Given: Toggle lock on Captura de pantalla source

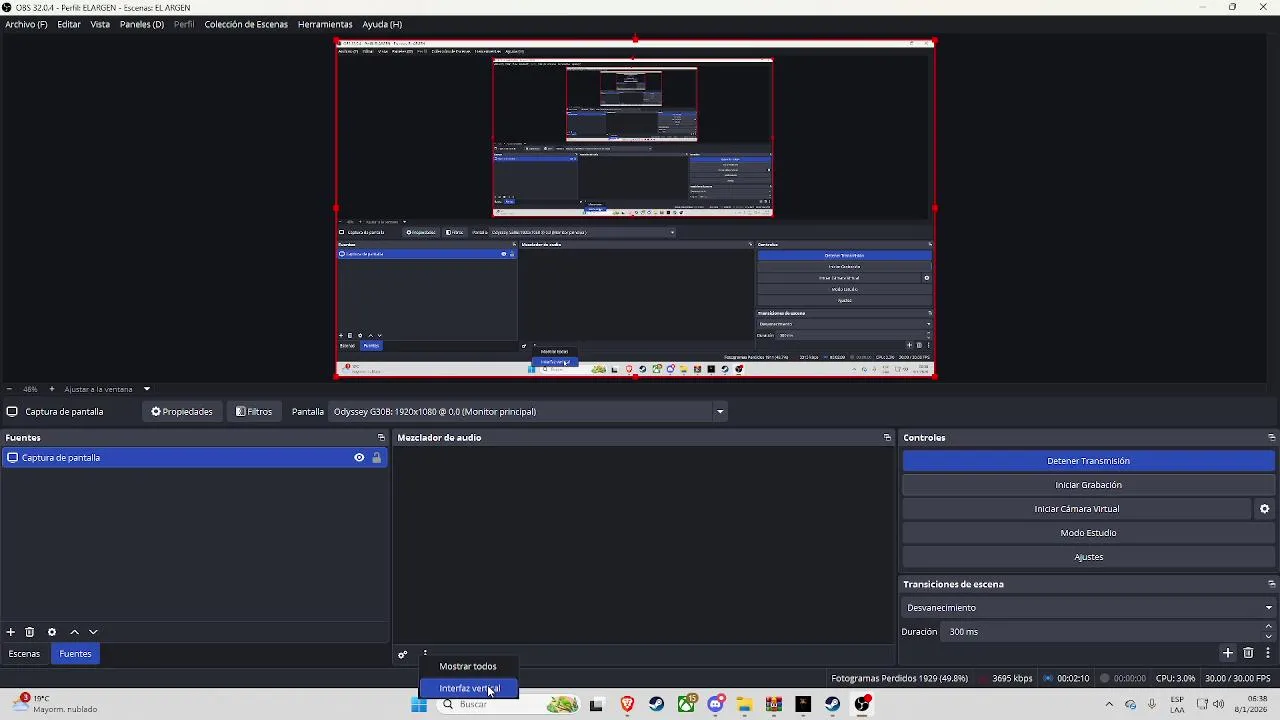Looking at the screenshot, I should (x=377, y=458).
